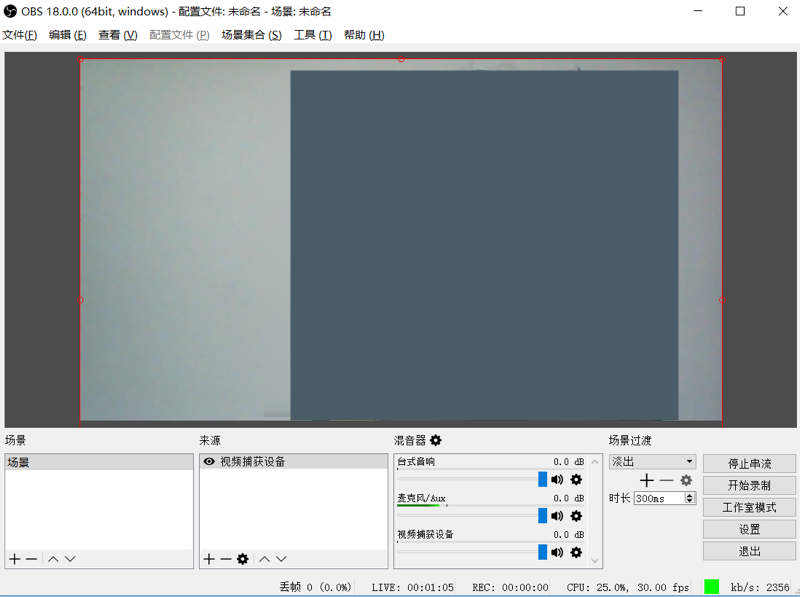
Task: Decrease the 时长 duration with the down stepper
Action: coord(690,501)
